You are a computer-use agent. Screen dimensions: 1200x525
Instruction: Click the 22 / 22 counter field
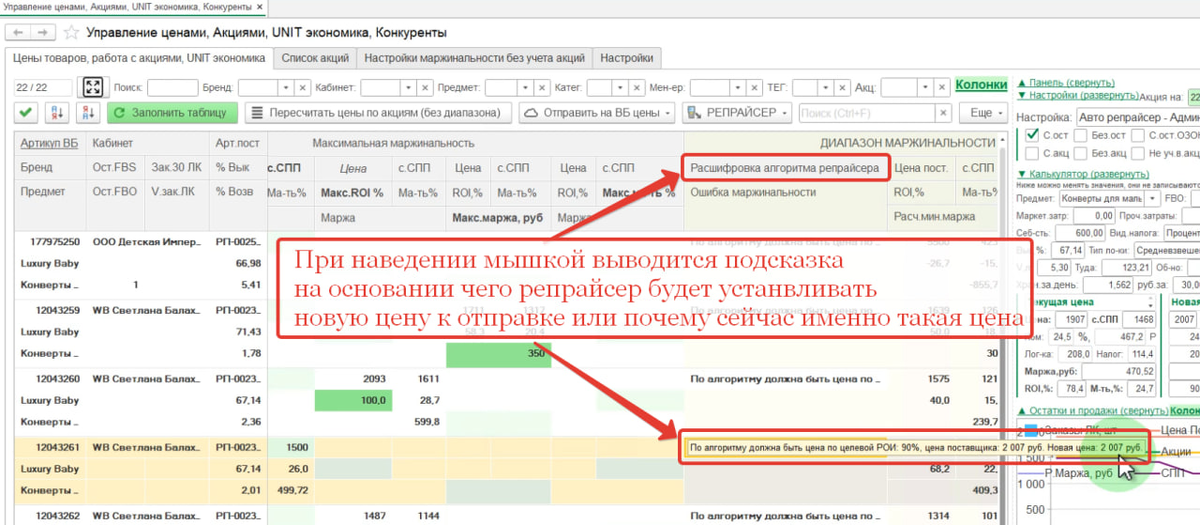click(x=45, y=88)
